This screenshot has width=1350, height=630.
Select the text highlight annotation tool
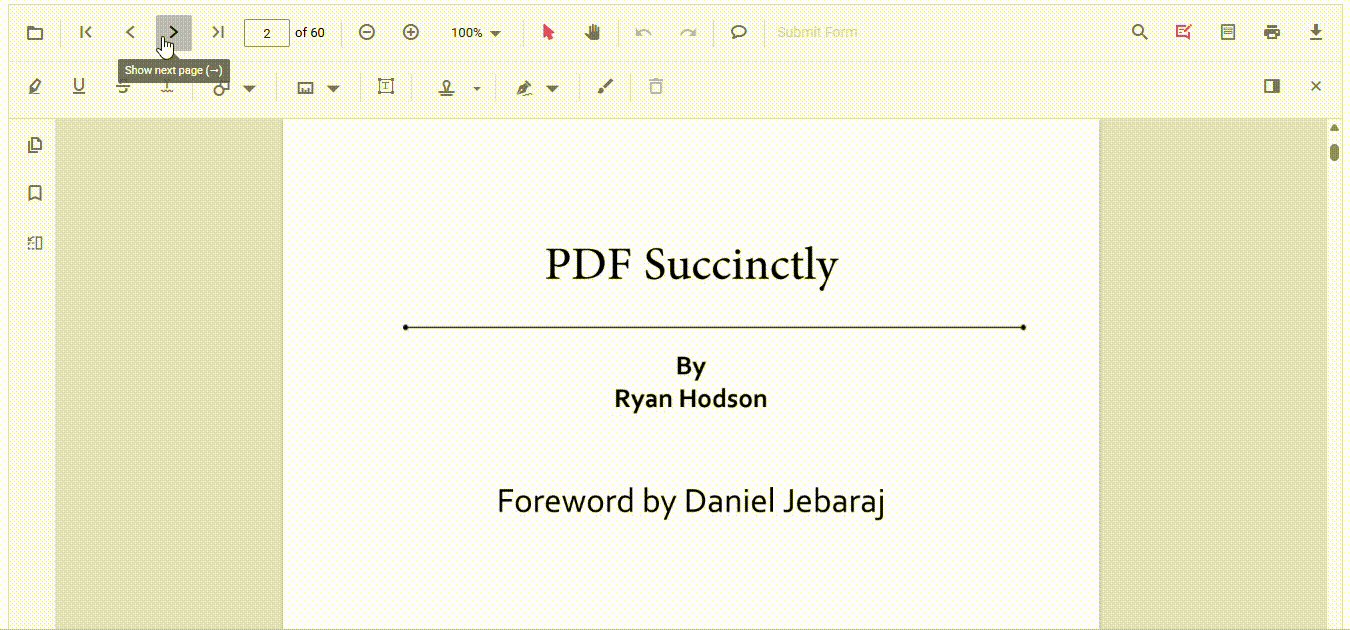[35, 87]
